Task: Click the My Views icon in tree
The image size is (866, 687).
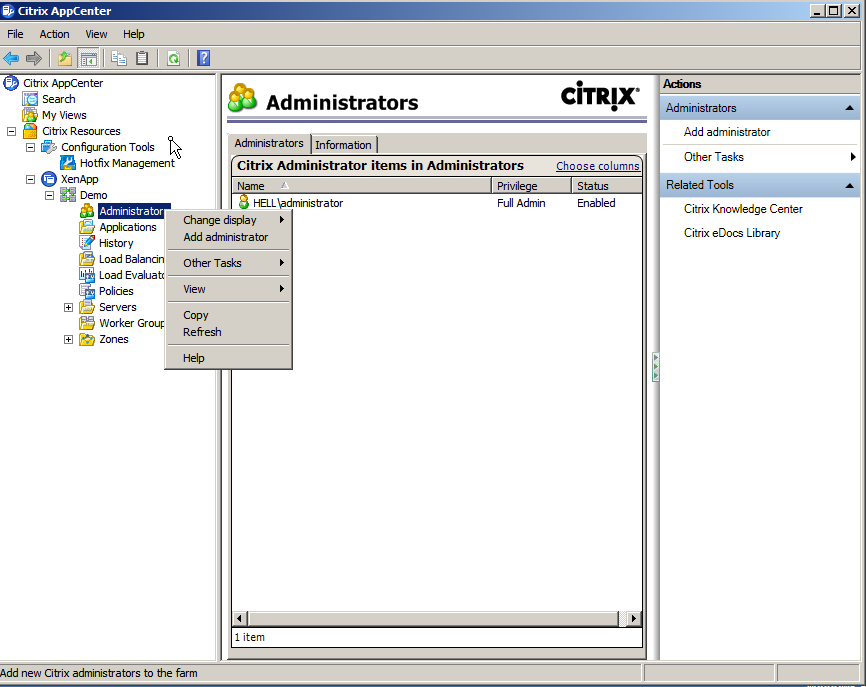Action: click(x=30, y=115)
